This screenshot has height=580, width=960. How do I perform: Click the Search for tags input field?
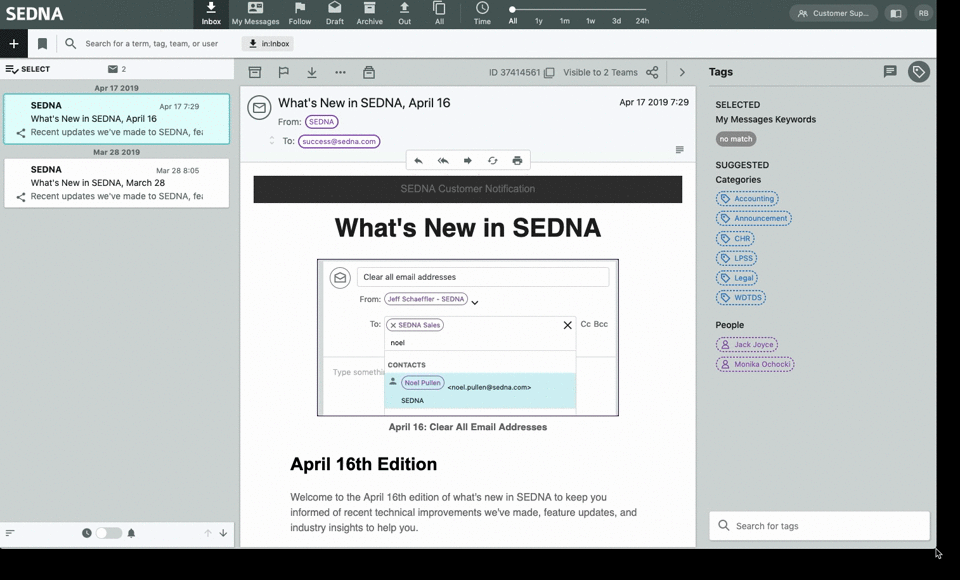coord(819,525)
